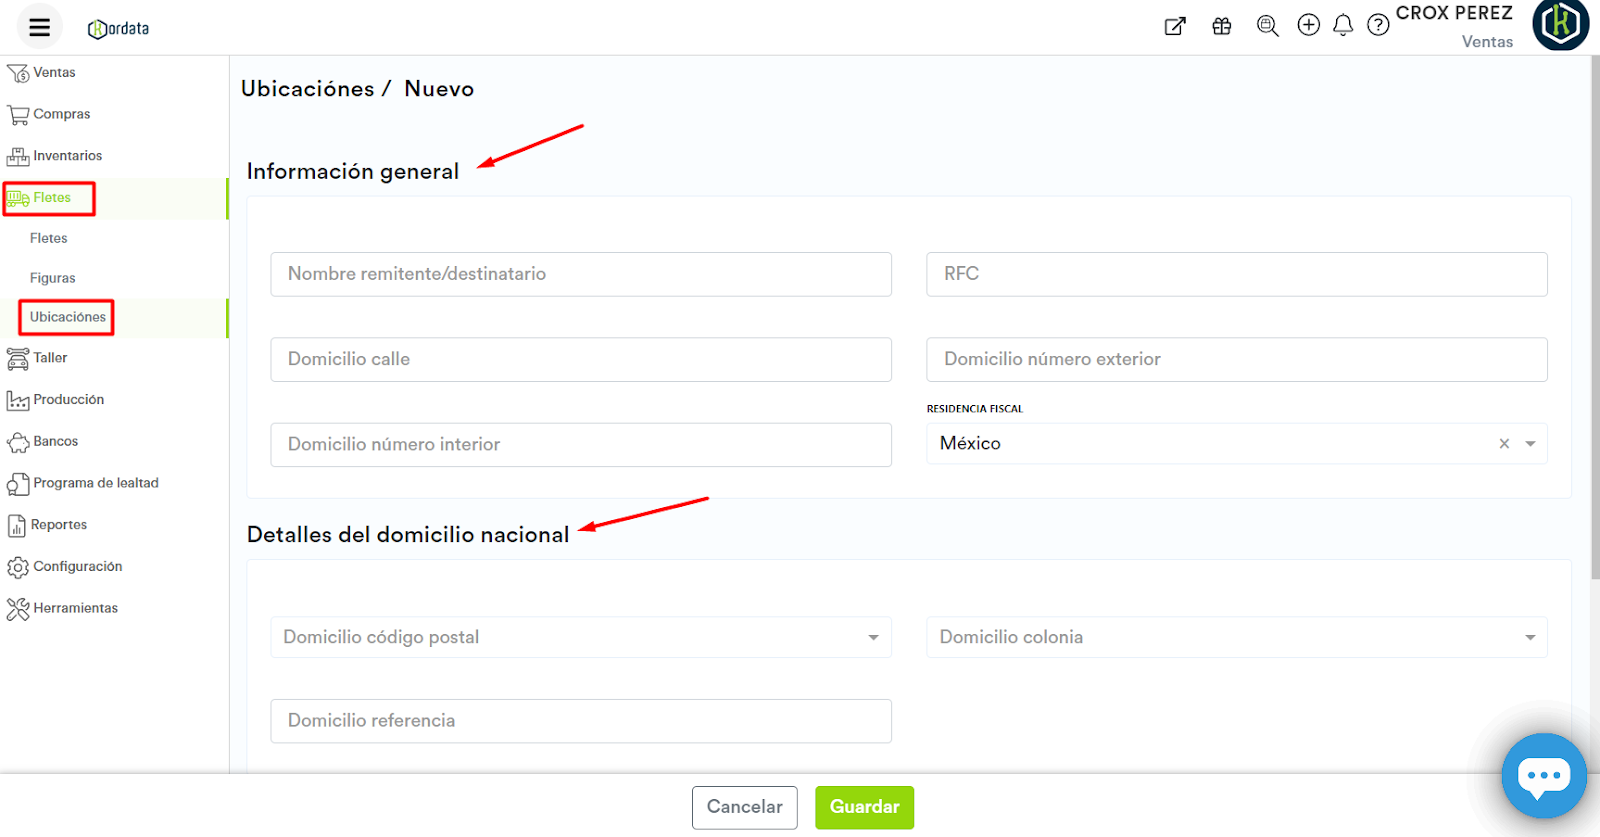The height and width of the screenshot is (837, 1600).
Task: Focus the Nombre remitente/destinatario field
Action: point(580,274)
